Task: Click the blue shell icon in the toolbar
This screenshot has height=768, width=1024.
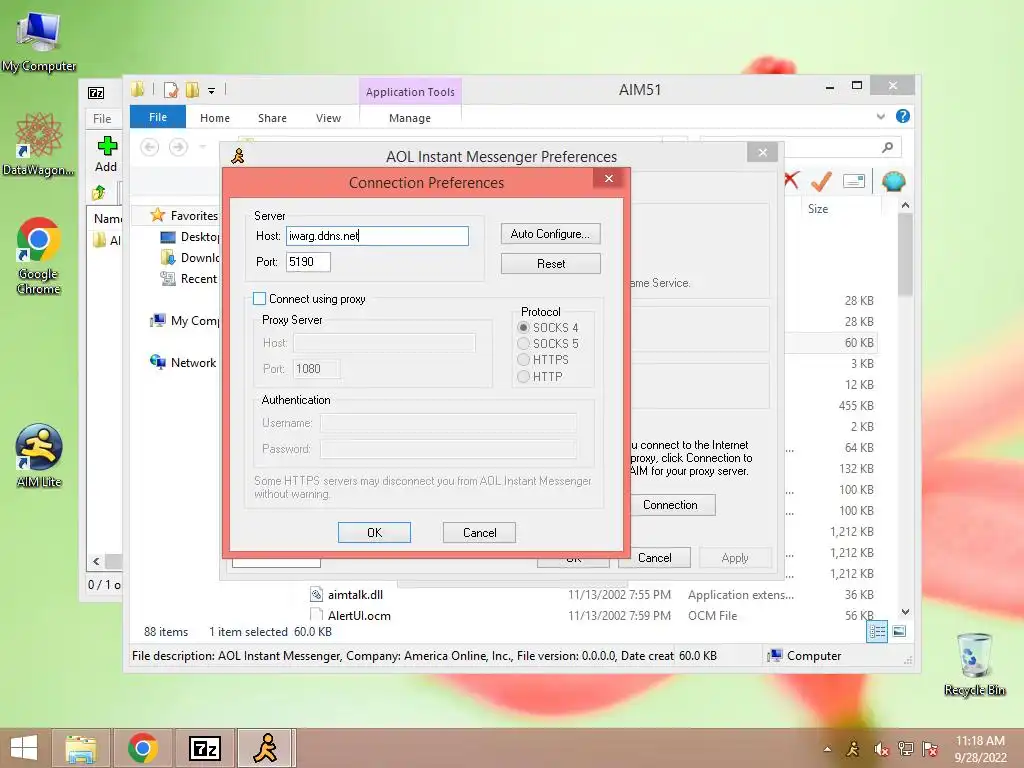Action: click(893, 181)
